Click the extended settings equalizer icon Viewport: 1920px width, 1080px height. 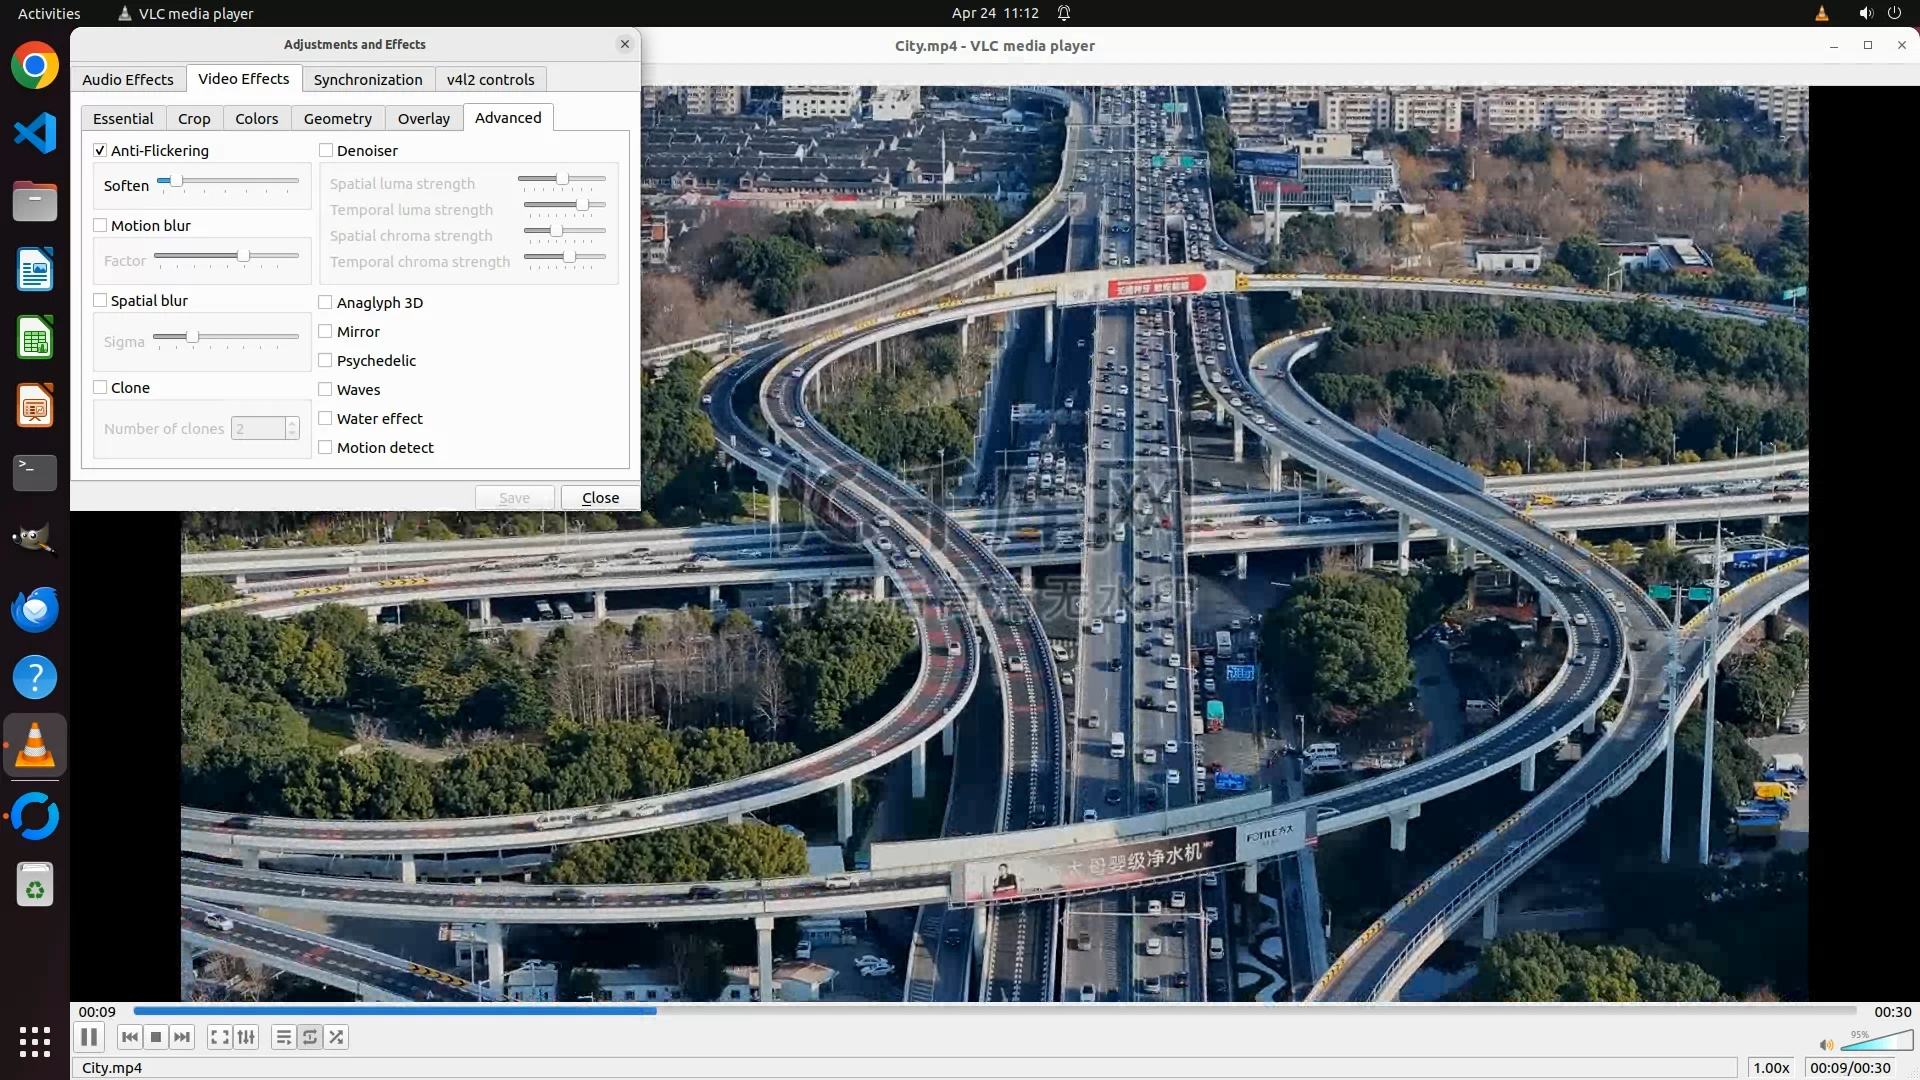point(246,1037)
